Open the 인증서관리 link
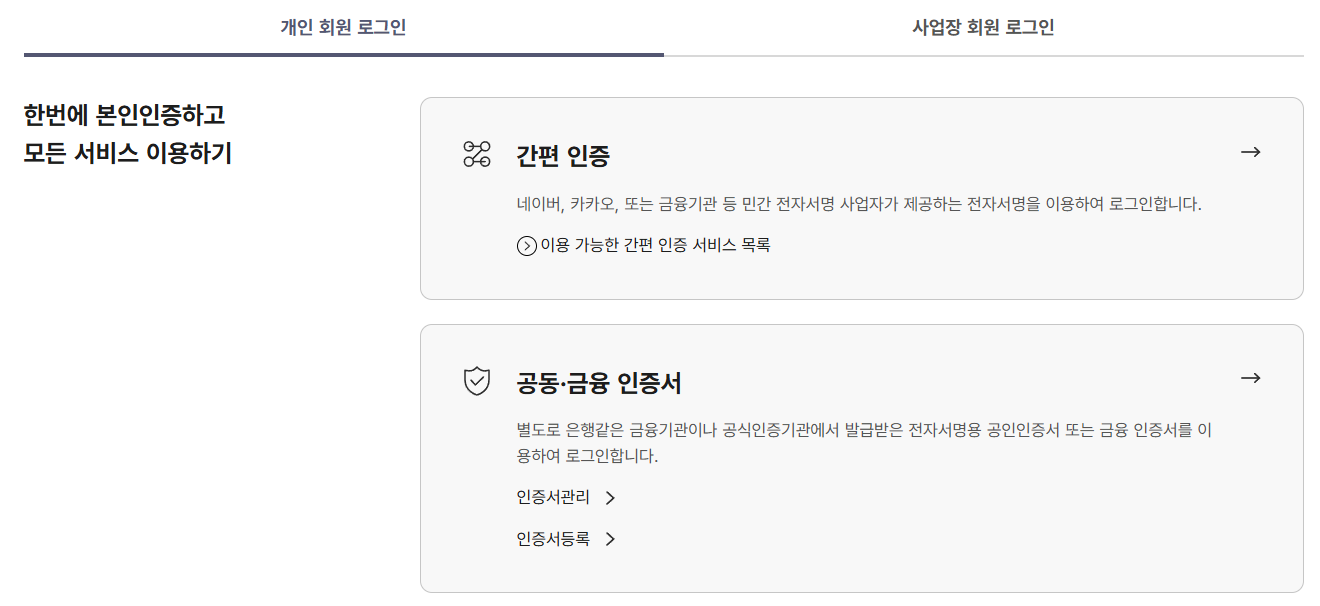 point(553,497)
